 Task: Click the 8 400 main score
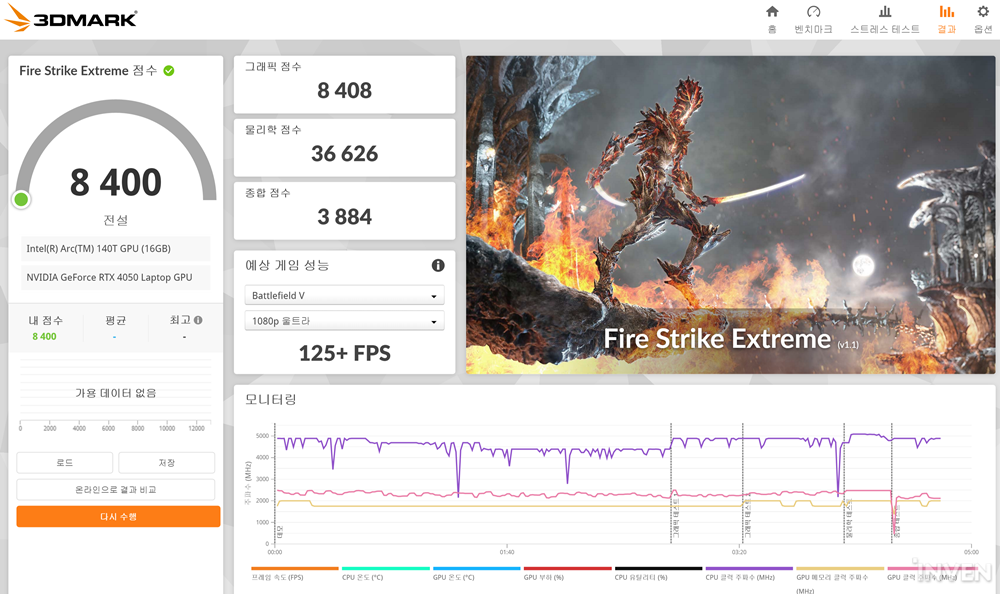[115, 182]
